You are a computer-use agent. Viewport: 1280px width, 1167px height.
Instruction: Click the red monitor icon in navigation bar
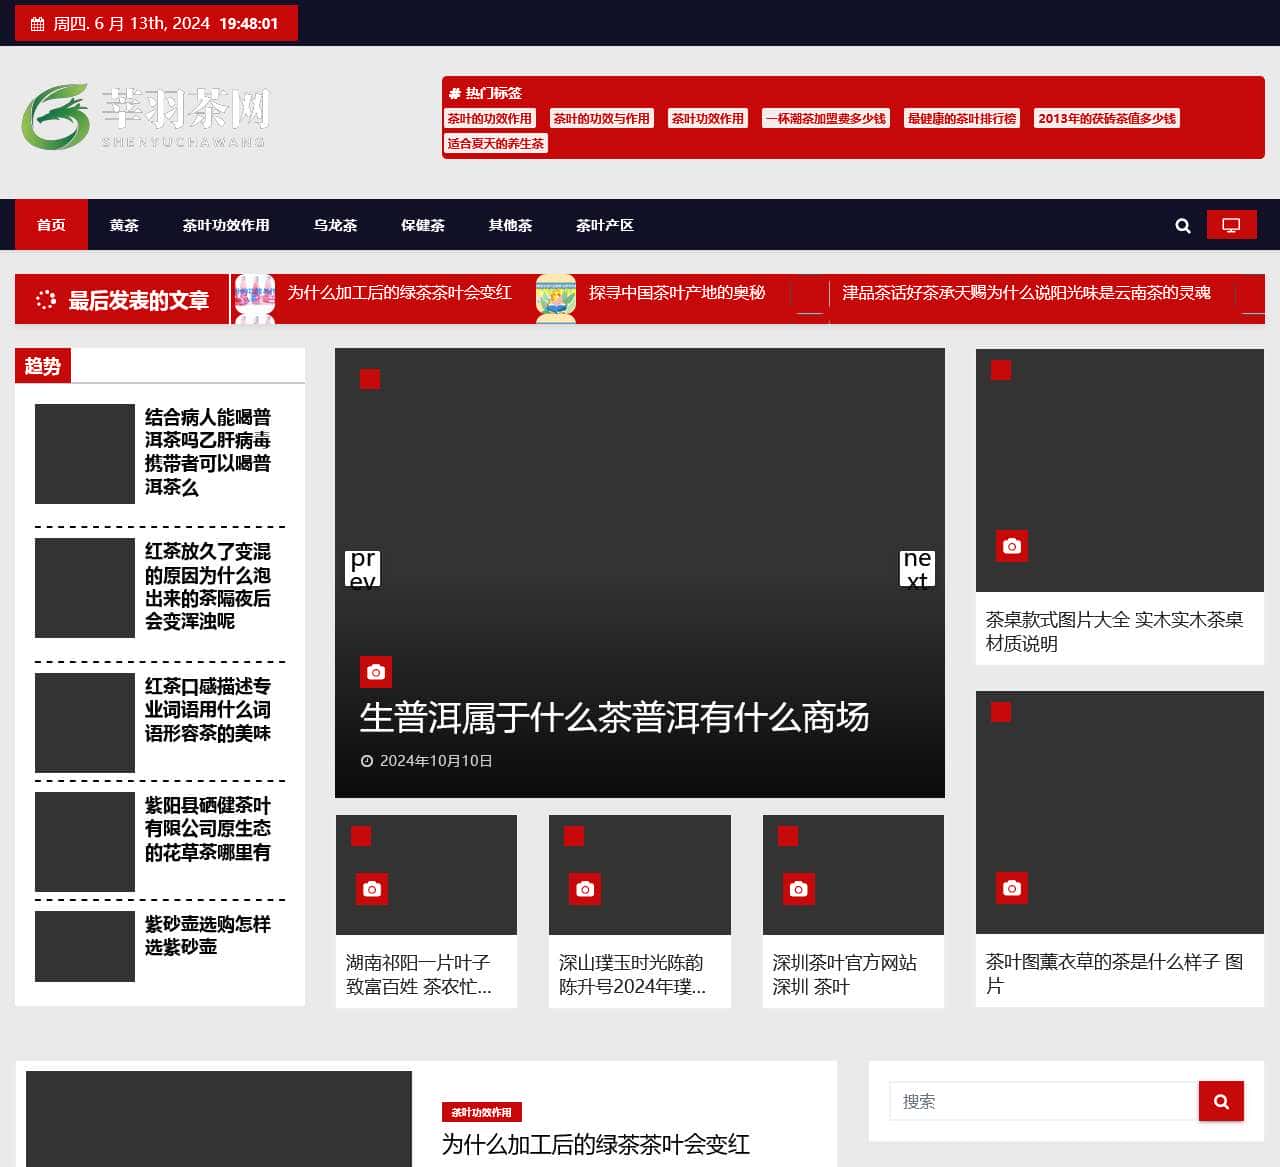[1231, 225]
